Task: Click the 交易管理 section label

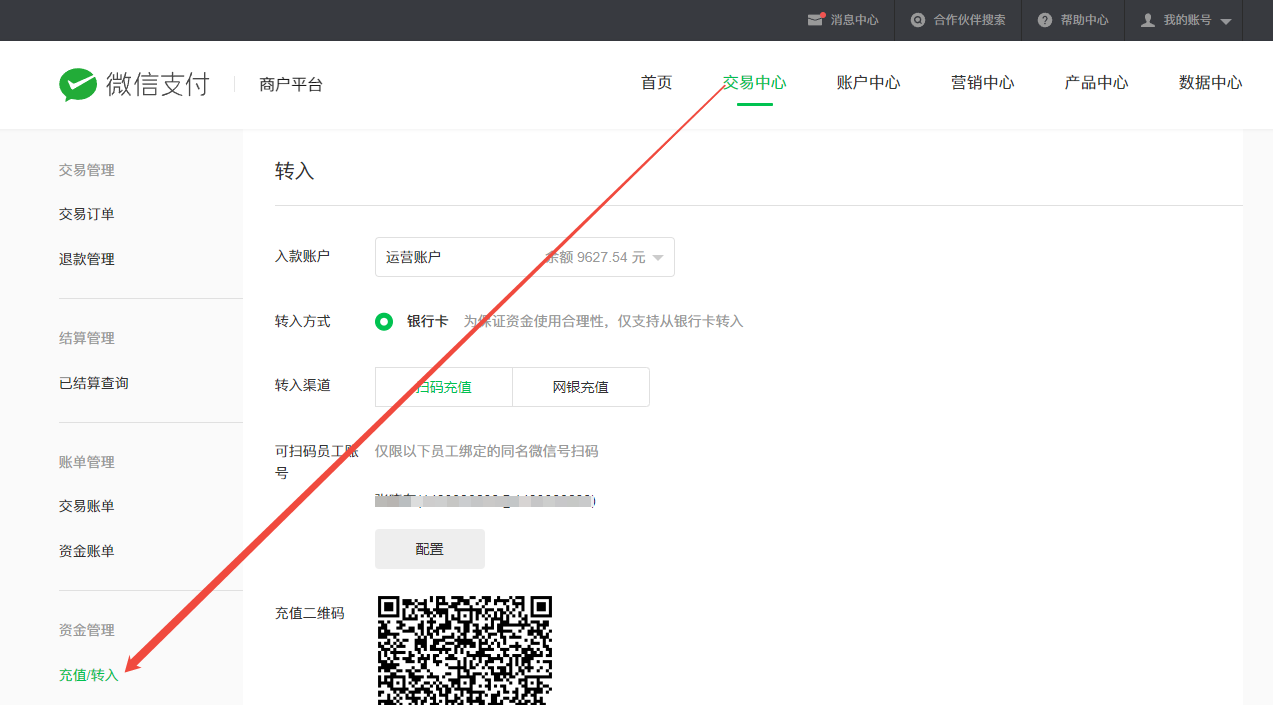Action: coord(87,170)
